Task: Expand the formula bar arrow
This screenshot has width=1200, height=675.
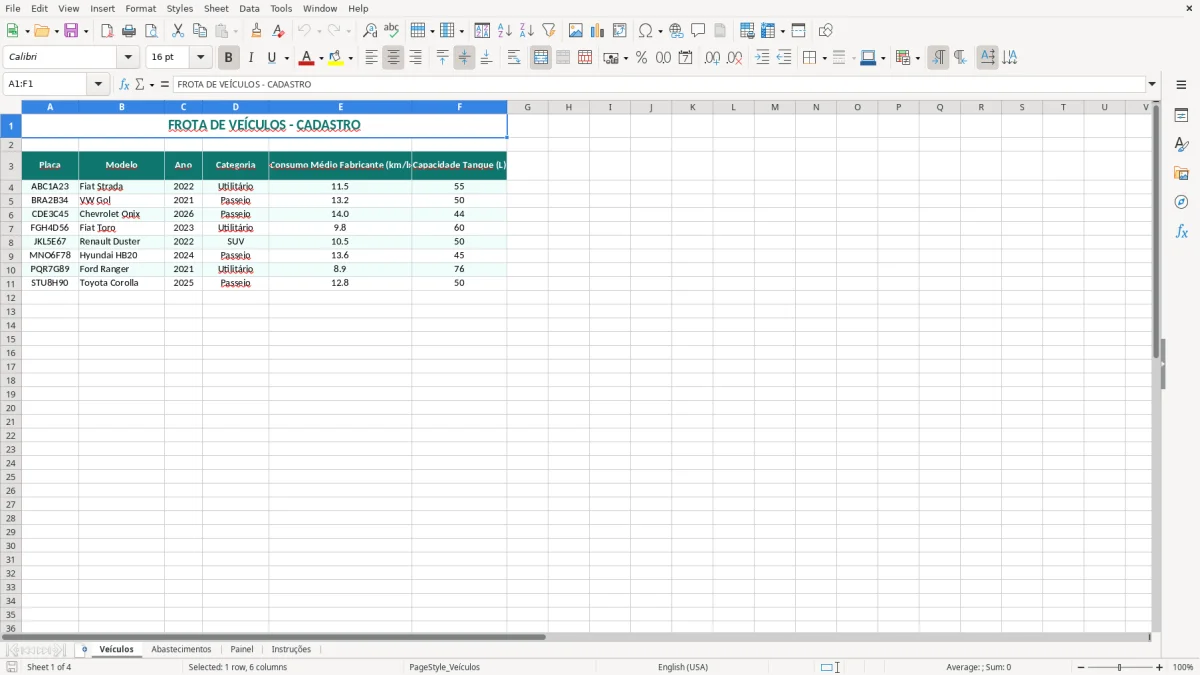Action: point(1152,85)
